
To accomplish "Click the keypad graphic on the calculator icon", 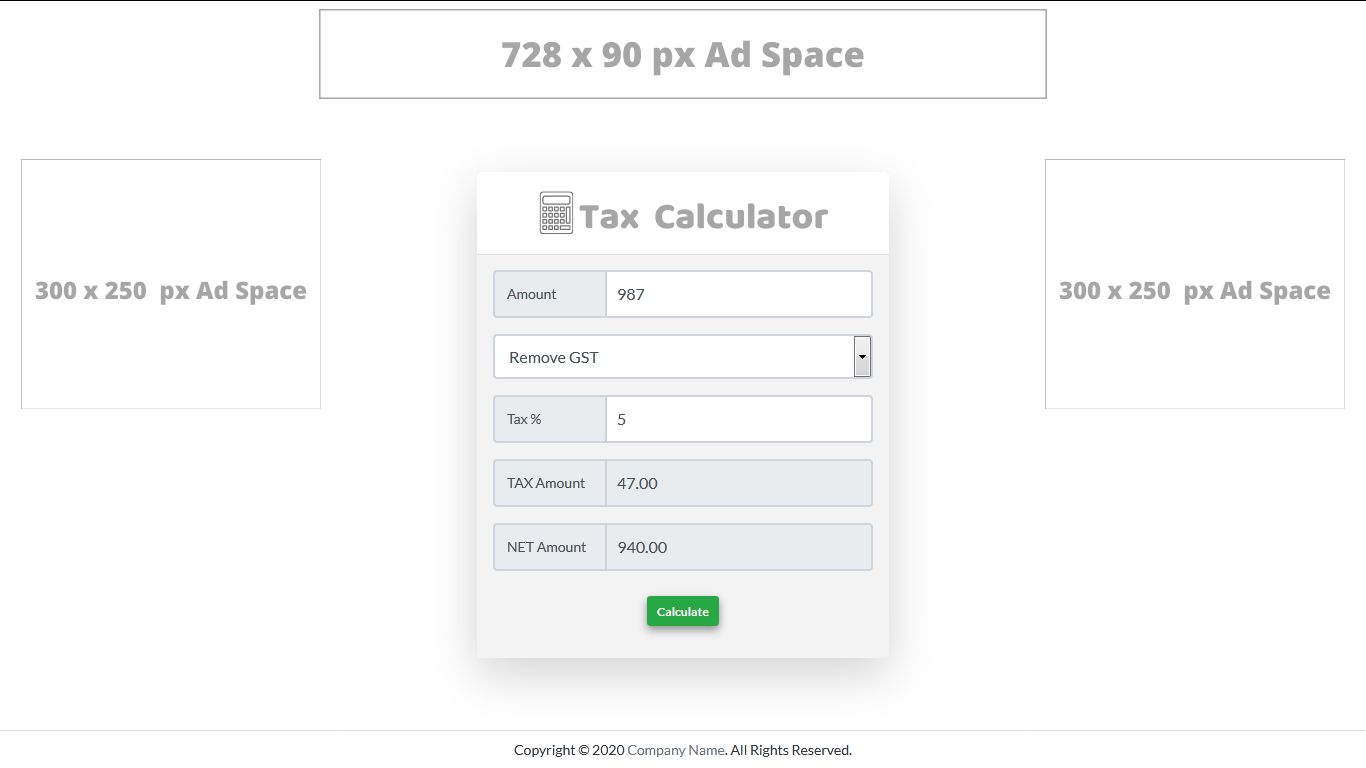I will (x=556, y=219).
